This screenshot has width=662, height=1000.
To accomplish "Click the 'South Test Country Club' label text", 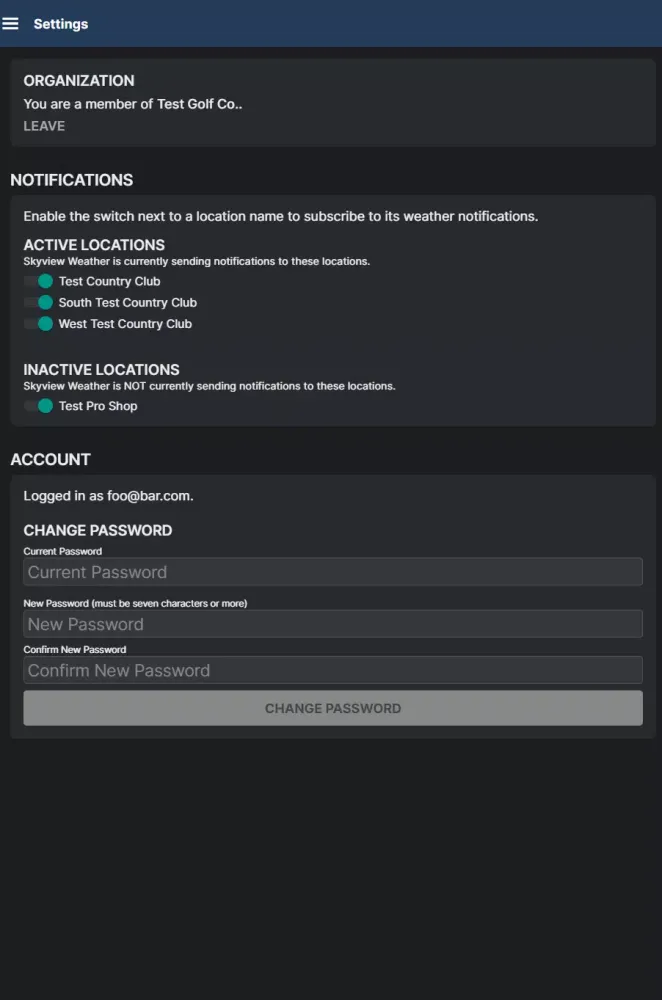I will click(x=127, y=302).
